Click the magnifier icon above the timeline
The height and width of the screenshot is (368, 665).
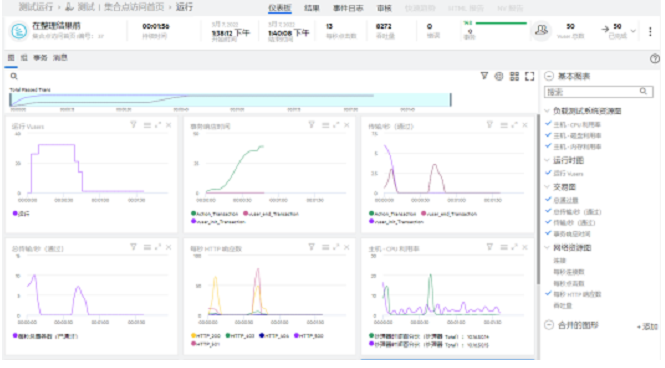[x=14, y=76]
